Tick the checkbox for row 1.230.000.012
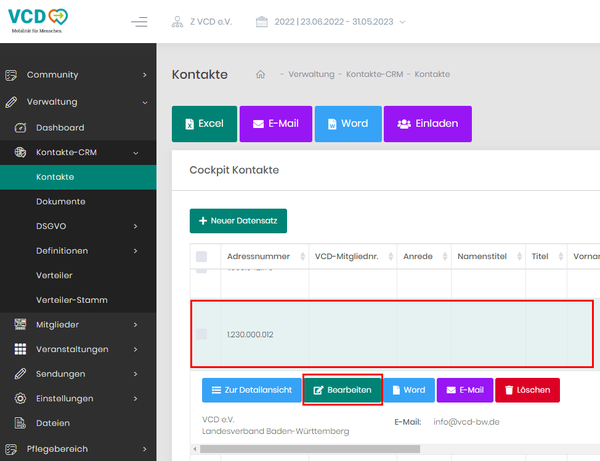This screenshot has width=600, height=461. (201, 334)
